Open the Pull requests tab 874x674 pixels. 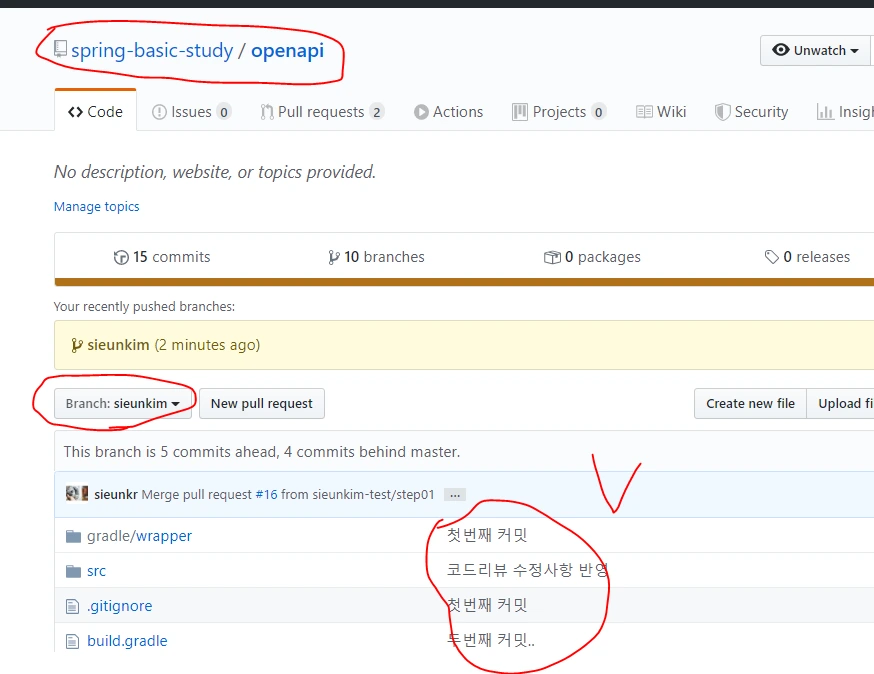coord(322,112)
